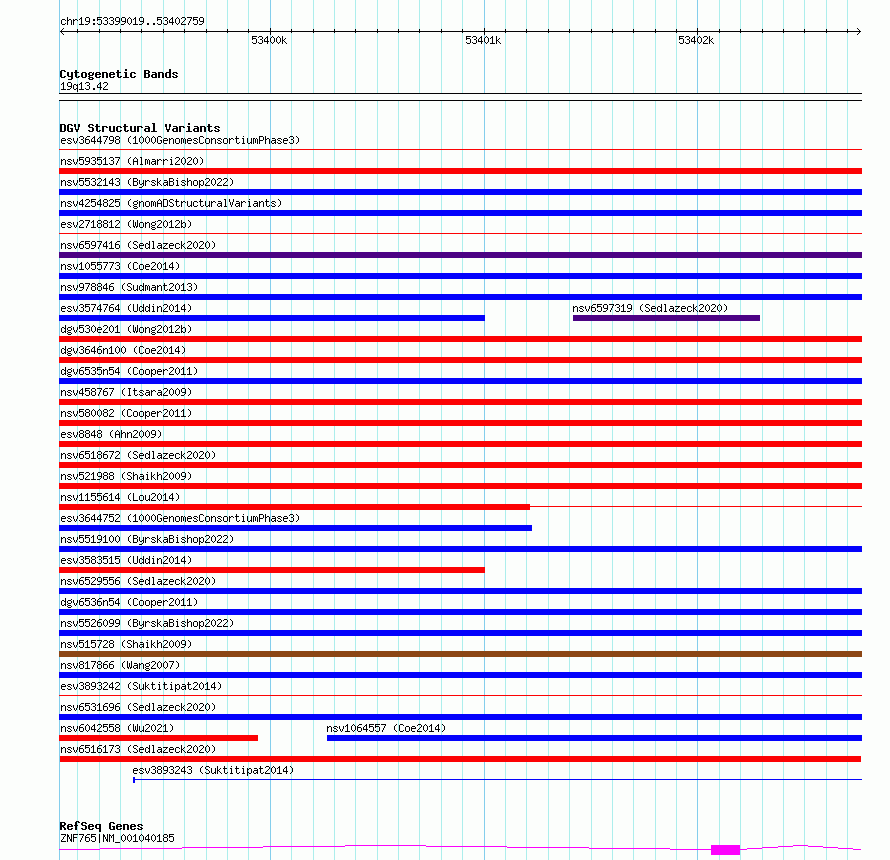Click the purple nsv6597416 (Sedlazeck2020) bar

[x=460, y=255]
